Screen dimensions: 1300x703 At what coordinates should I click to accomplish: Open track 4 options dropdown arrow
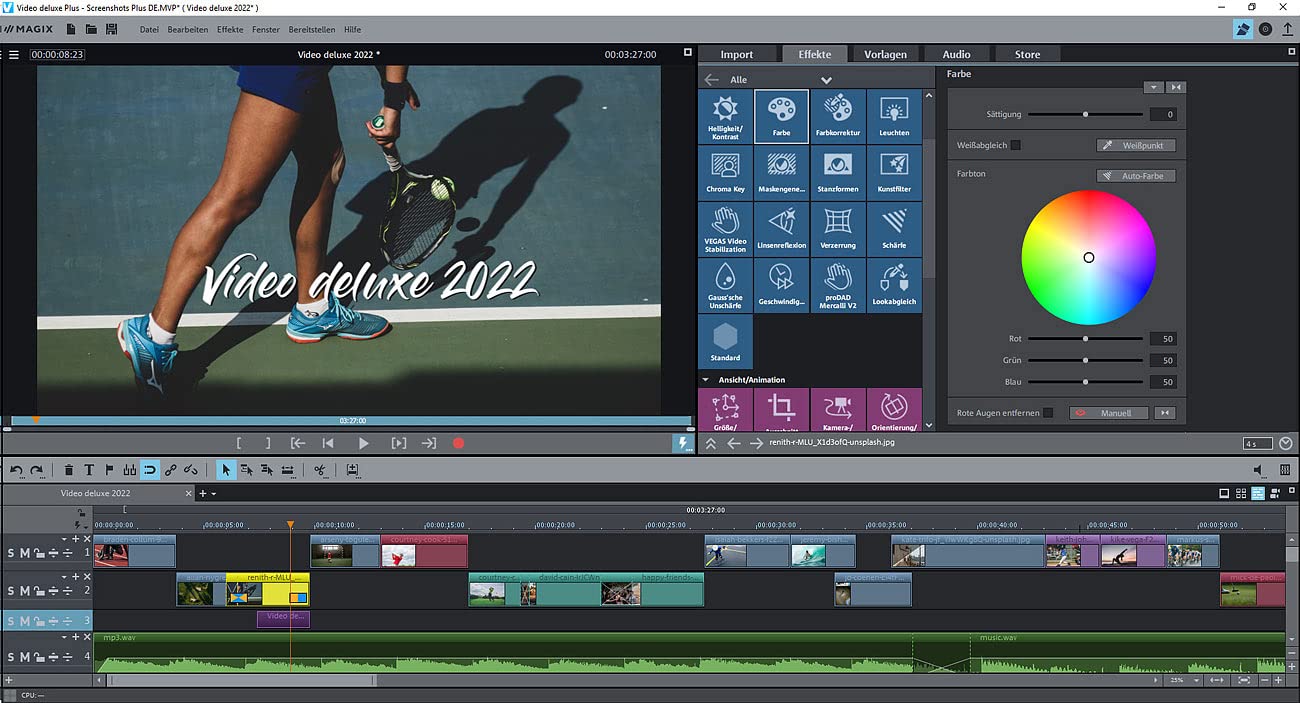tap(65, 637)
